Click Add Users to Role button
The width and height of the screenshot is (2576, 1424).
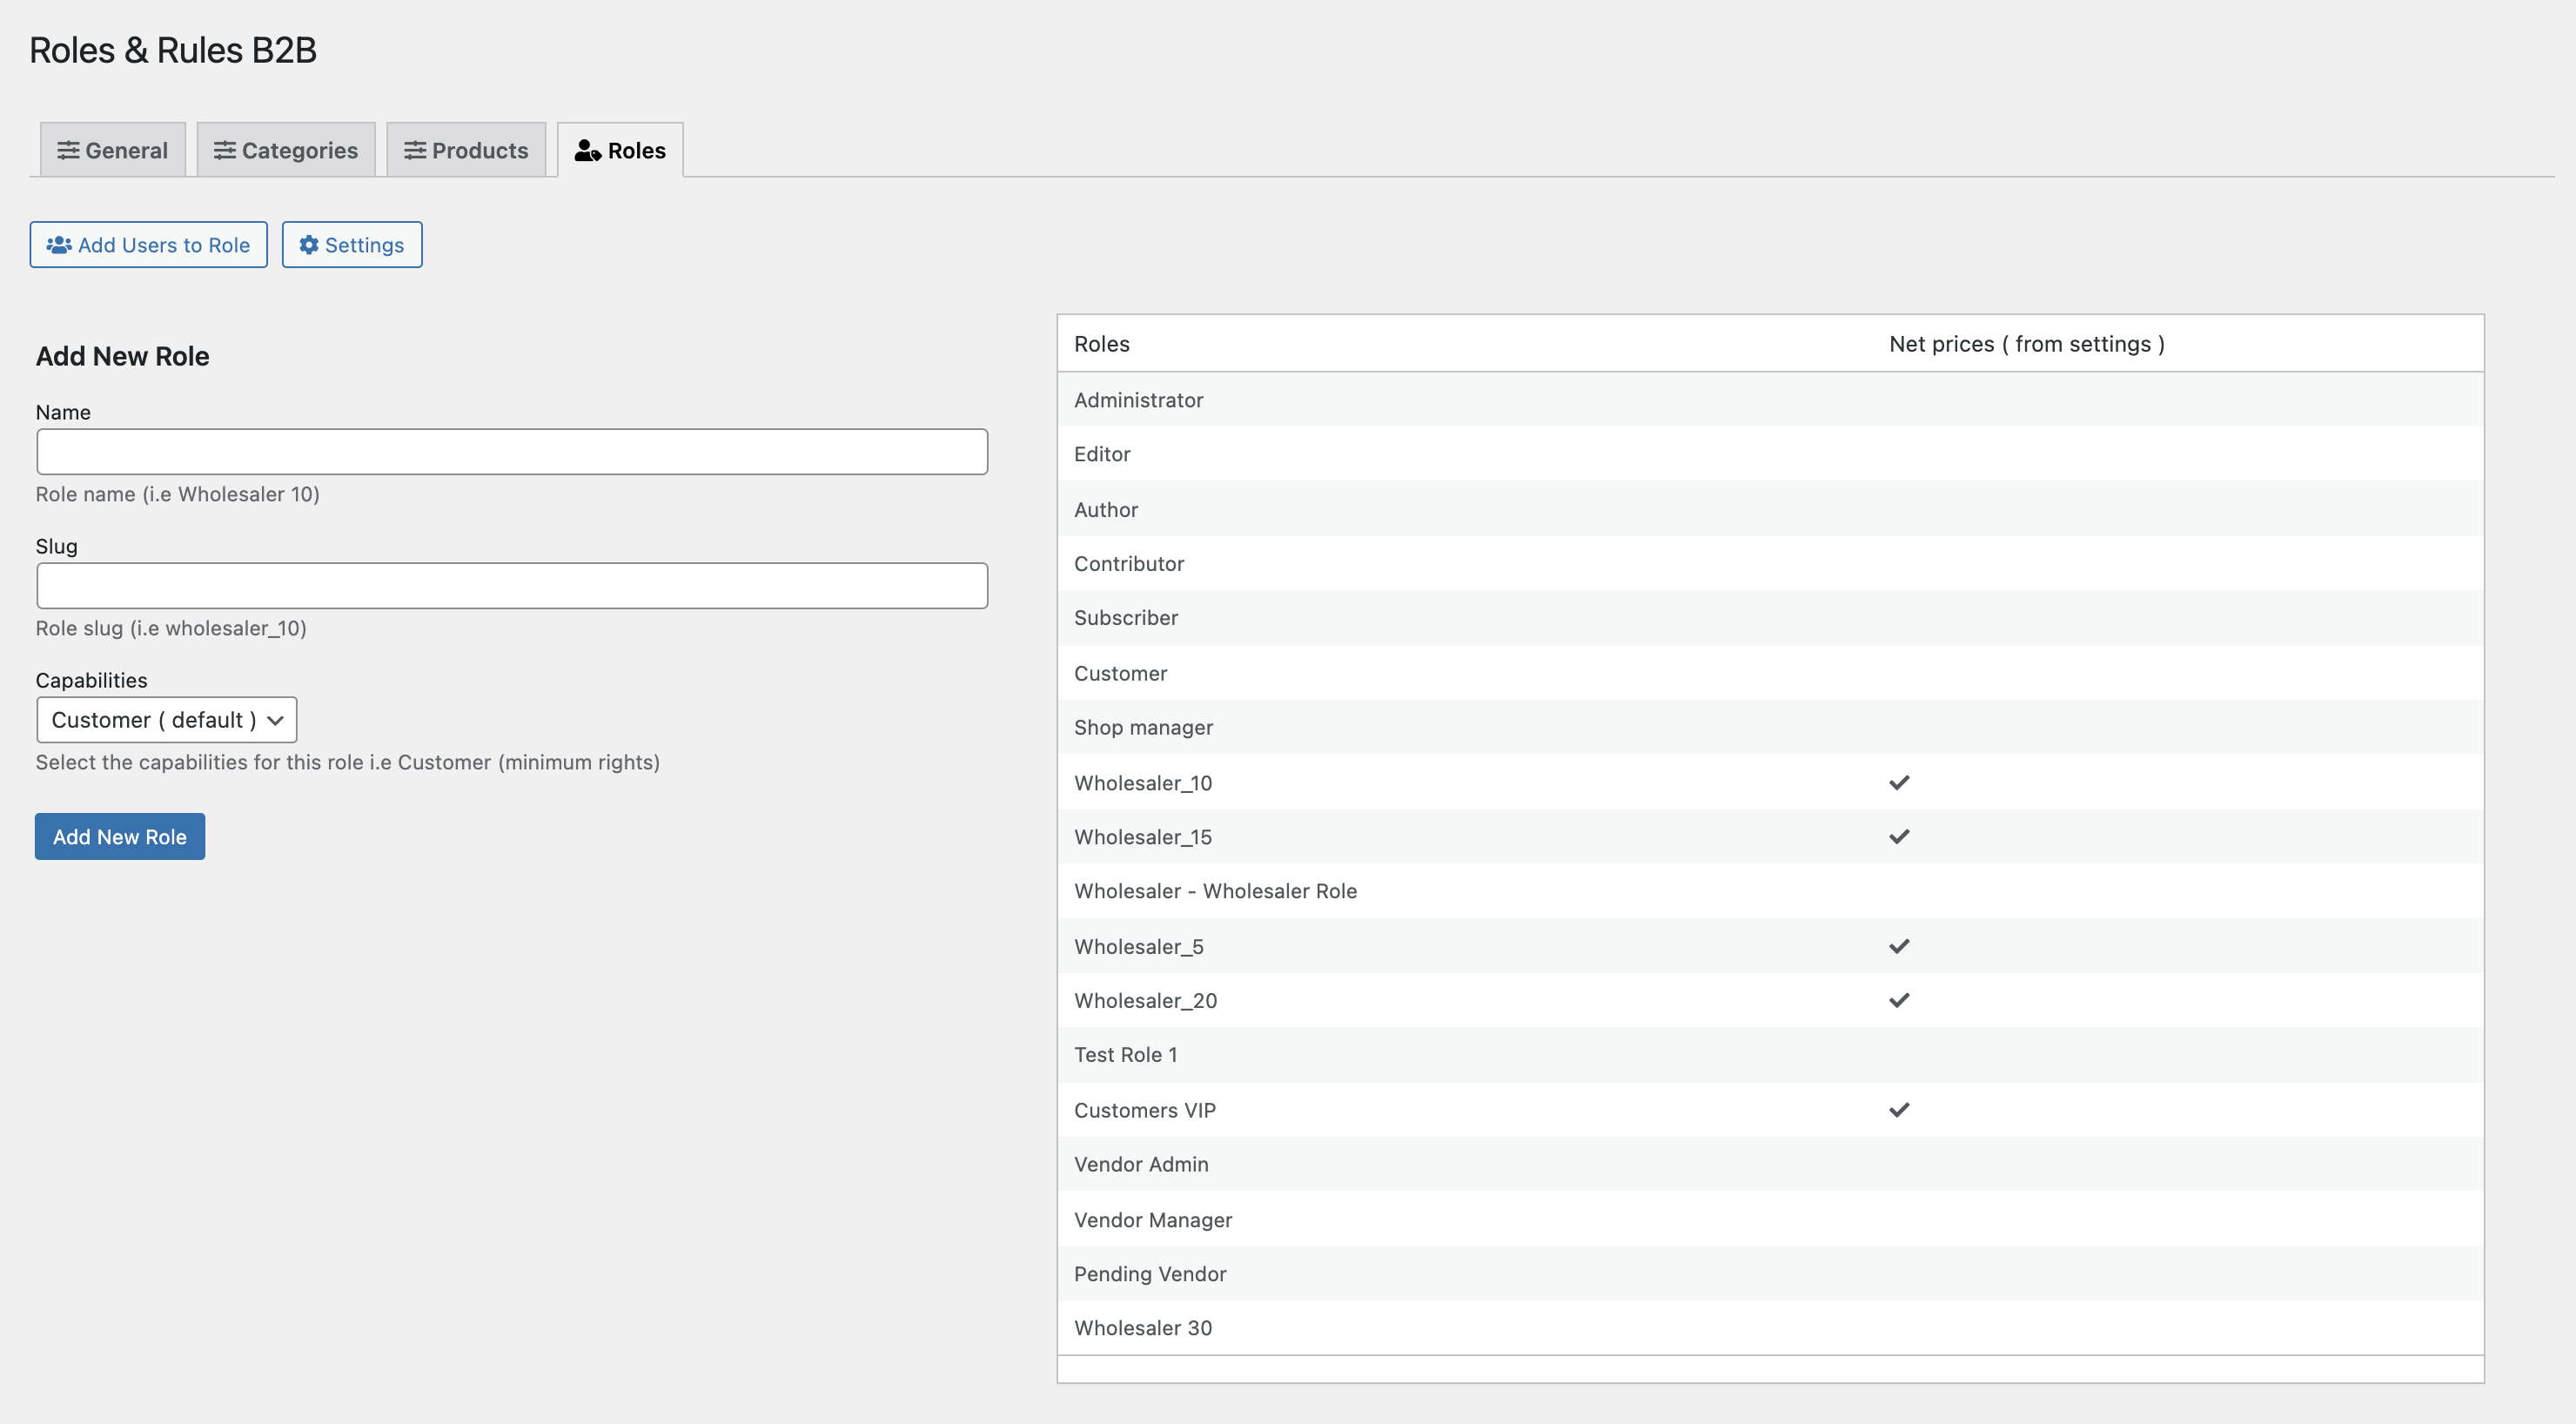(148, 245)
